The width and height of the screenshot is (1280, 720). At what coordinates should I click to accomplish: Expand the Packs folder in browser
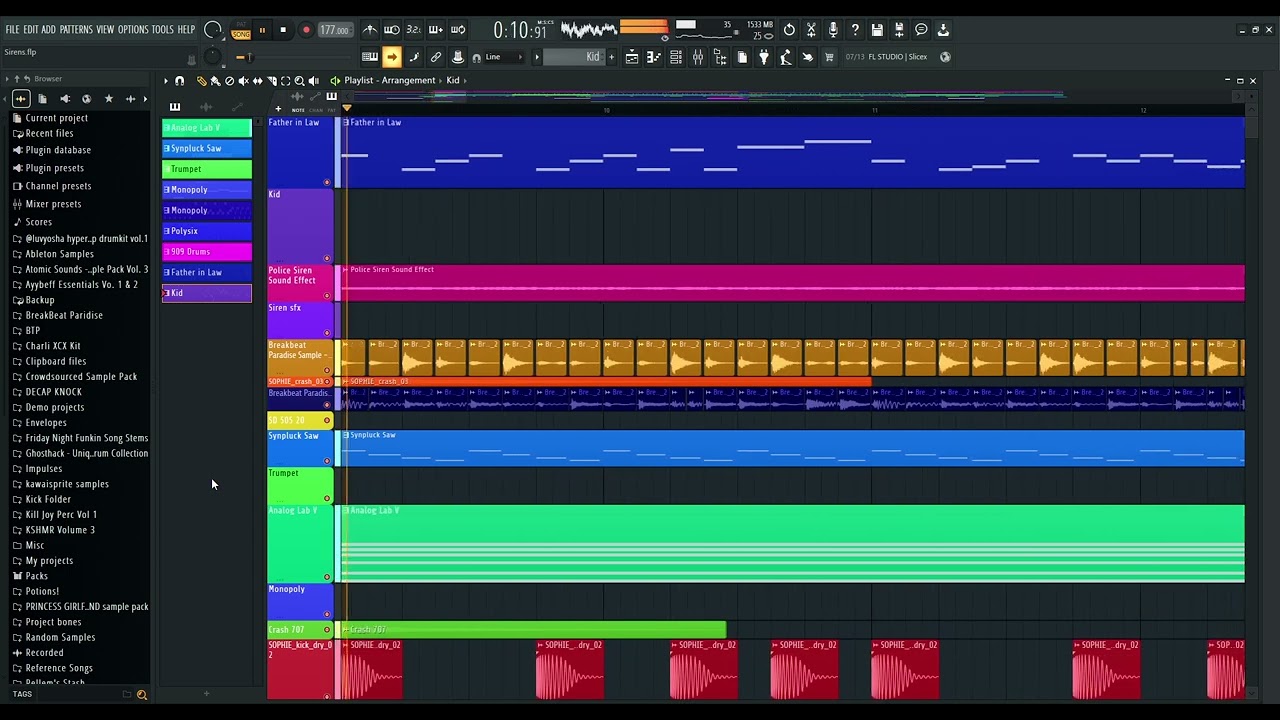[x=36, y=576]
